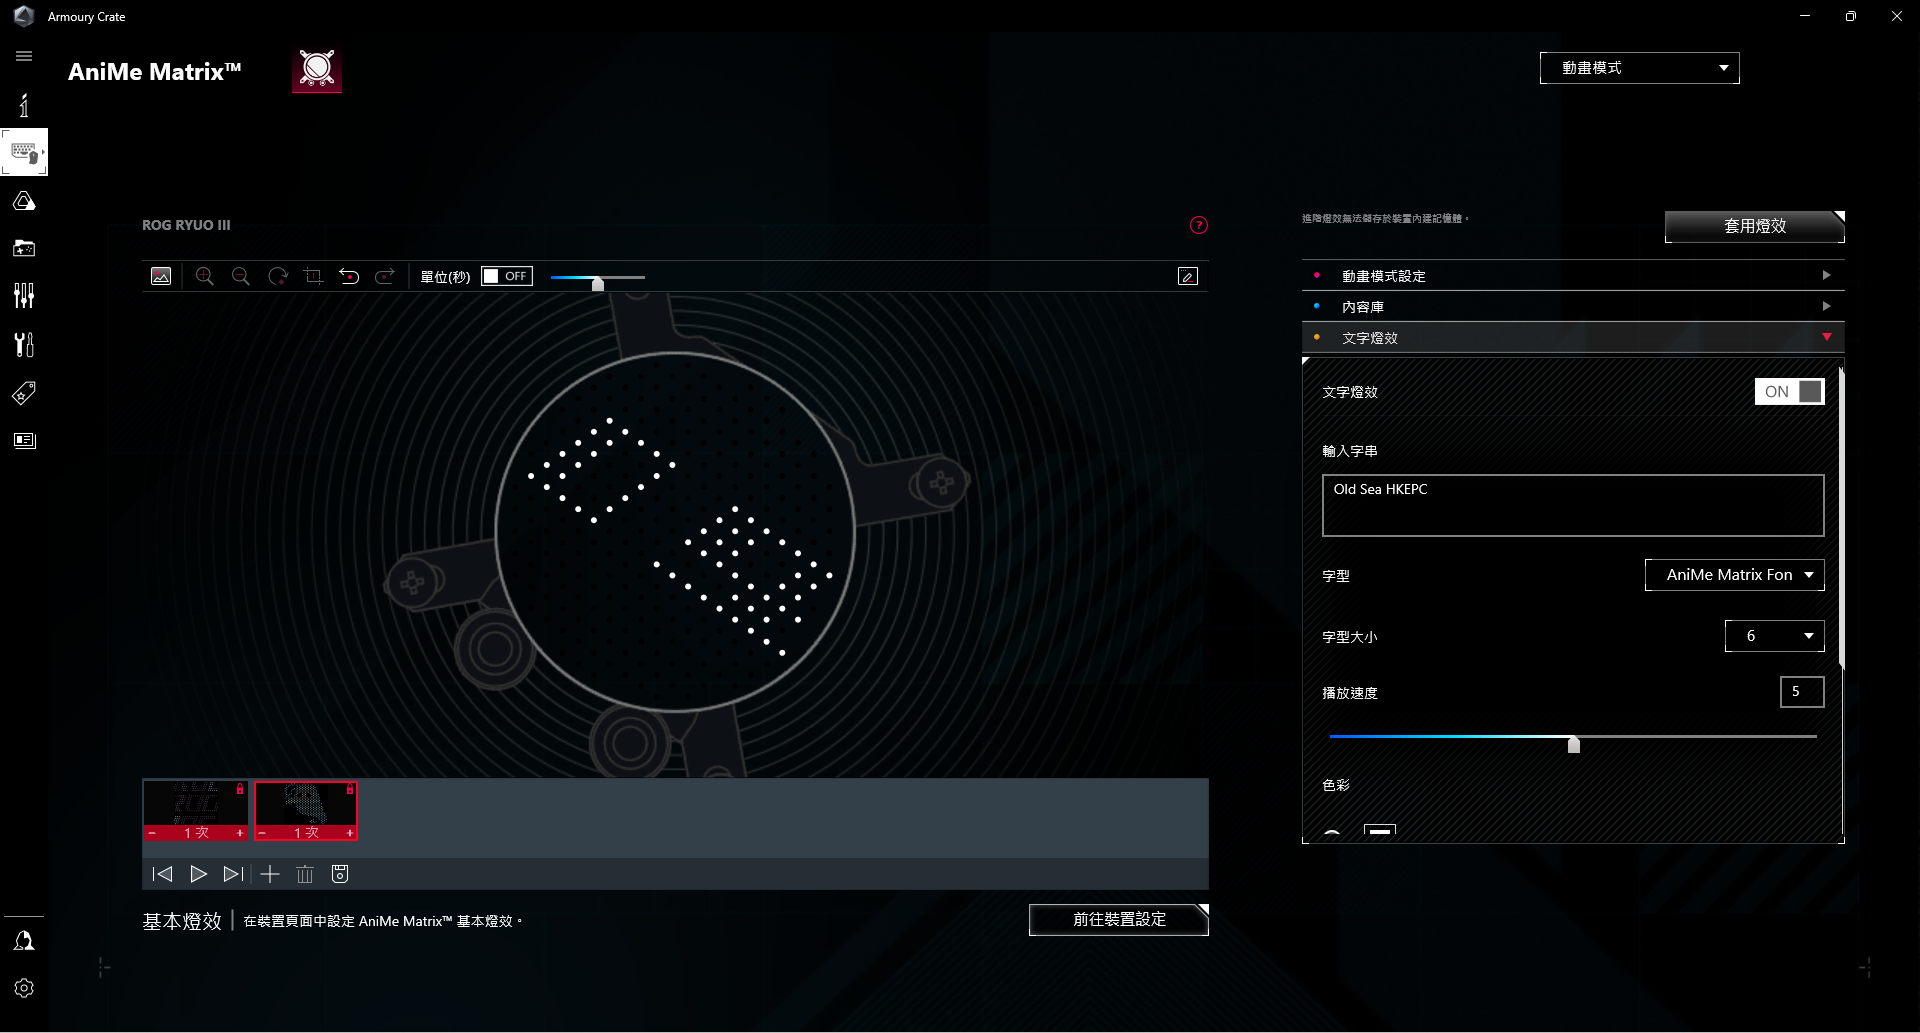The width and height of the screenshot is (1920, 1033).
Task: Click the undo arrow icon
Action: tap(349, 276)
